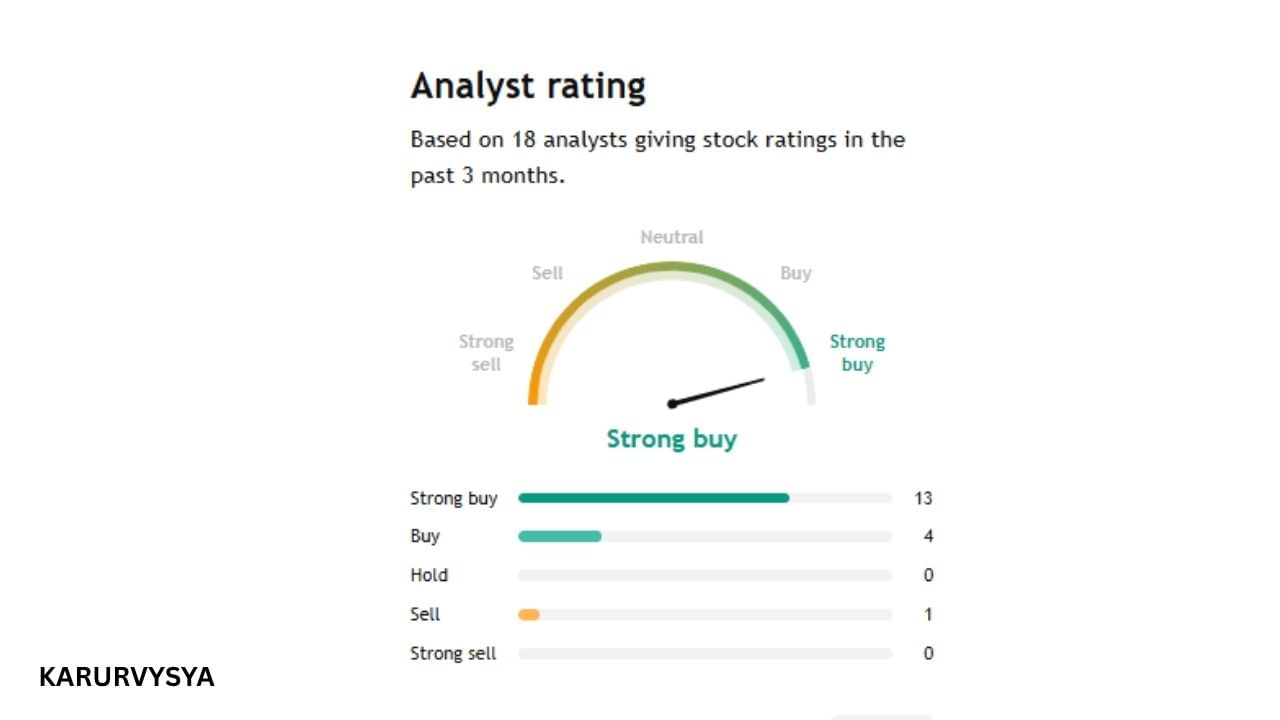Click the KARURVYSYA ticker label
This screenshot has width=1280, height=720.
pos(127,677)
